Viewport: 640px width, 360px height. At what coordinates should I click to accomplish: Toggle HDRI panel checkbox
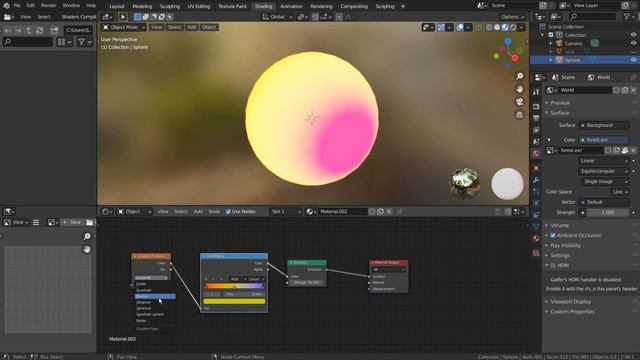(x=553, y=265)
